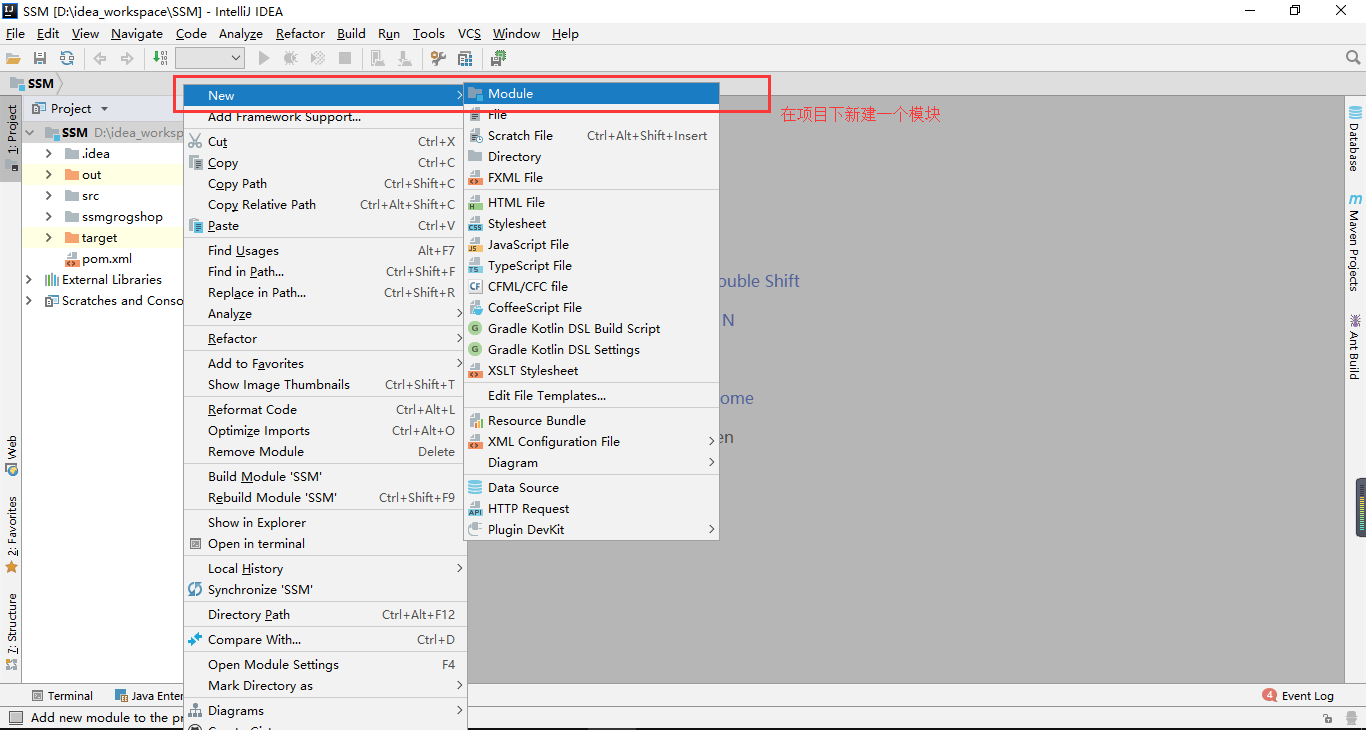Choose Reformat Code in the context menu

325,410
